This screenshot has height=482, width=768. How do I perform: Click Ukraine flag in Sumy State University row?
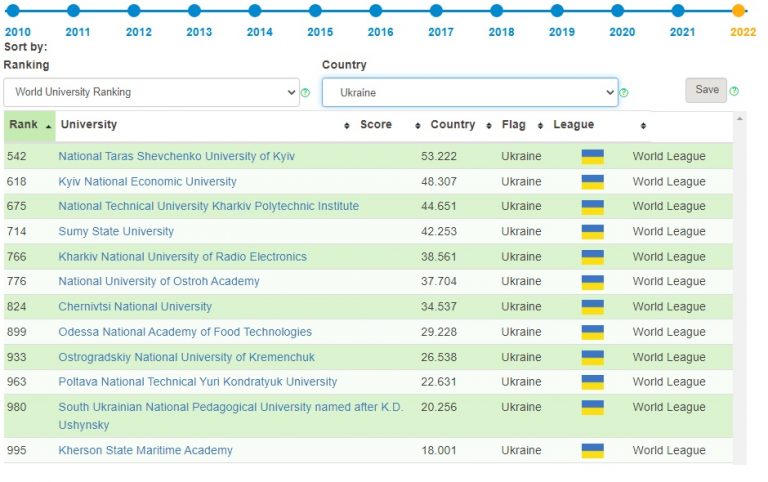coord(593,232)
